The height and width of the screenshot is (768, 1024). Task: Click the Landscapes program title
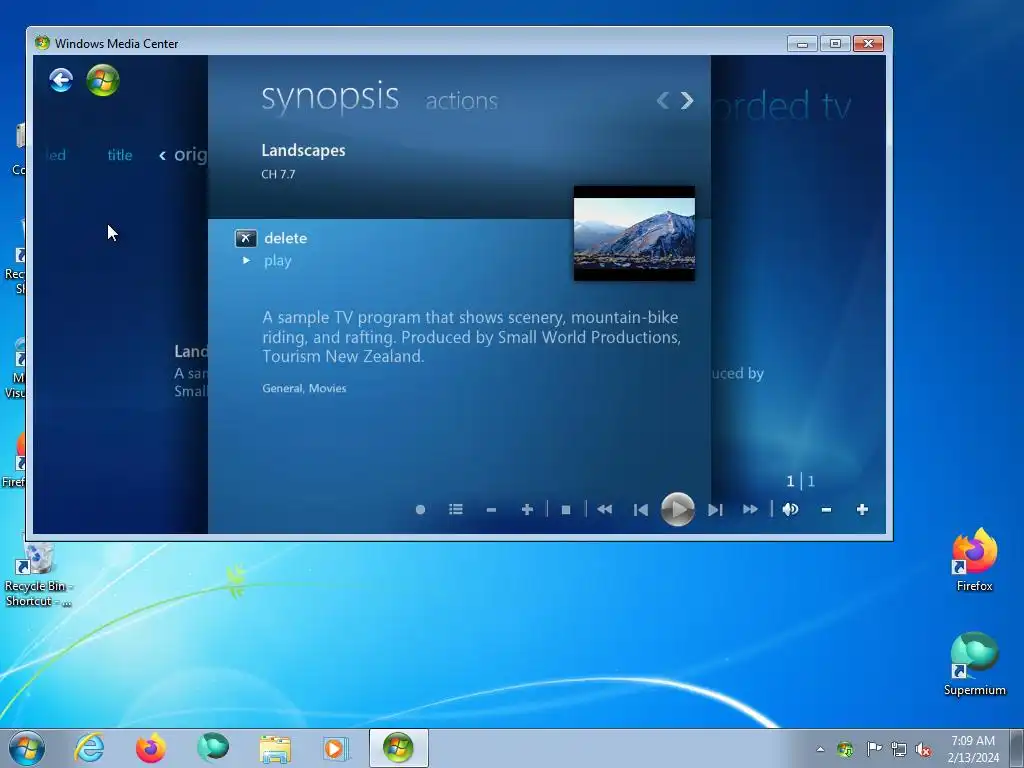coord(303,151)
